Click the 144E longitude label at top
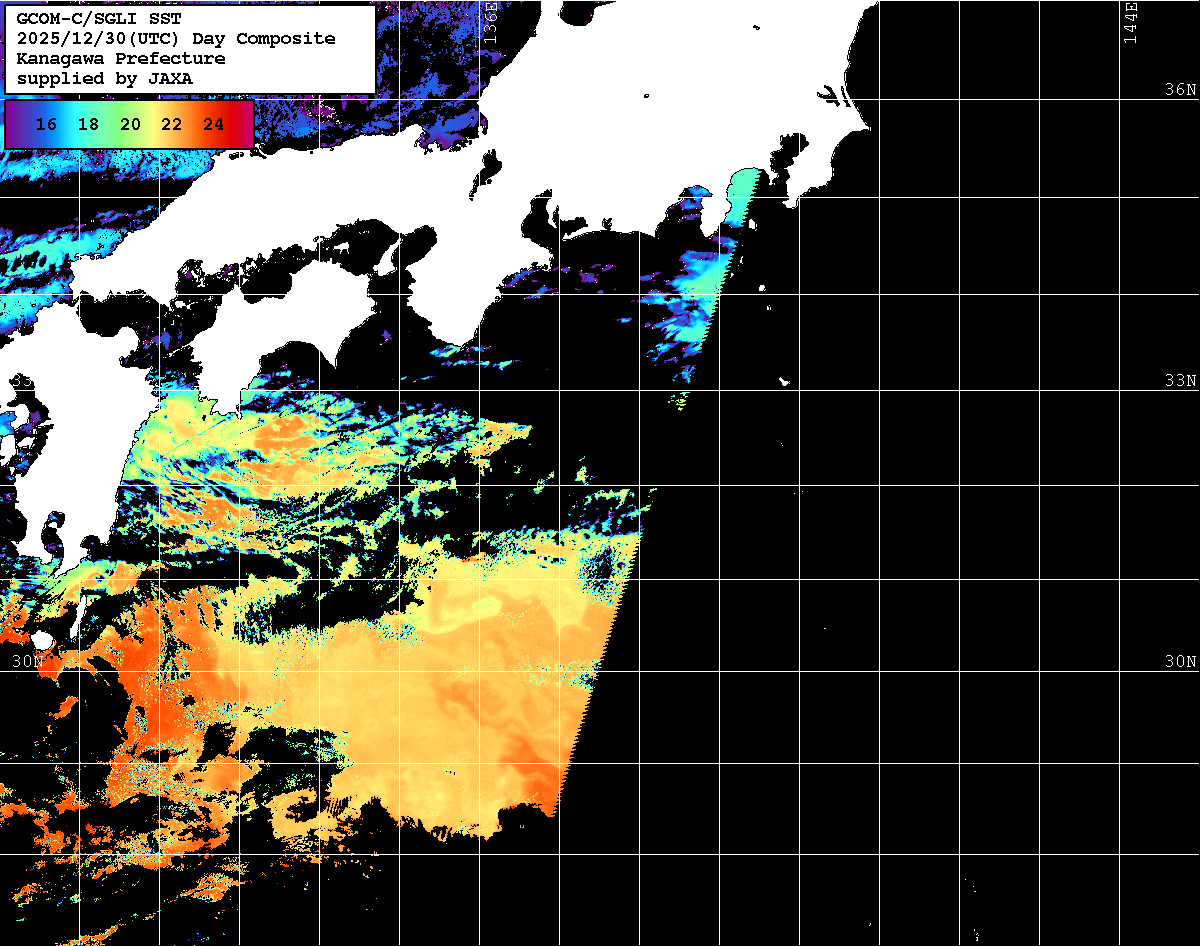 tap(1130, 22)
